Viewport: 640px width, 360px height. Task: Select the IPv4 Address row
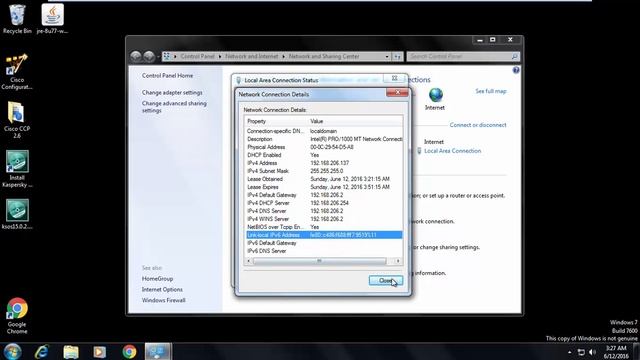pos(324,163)
